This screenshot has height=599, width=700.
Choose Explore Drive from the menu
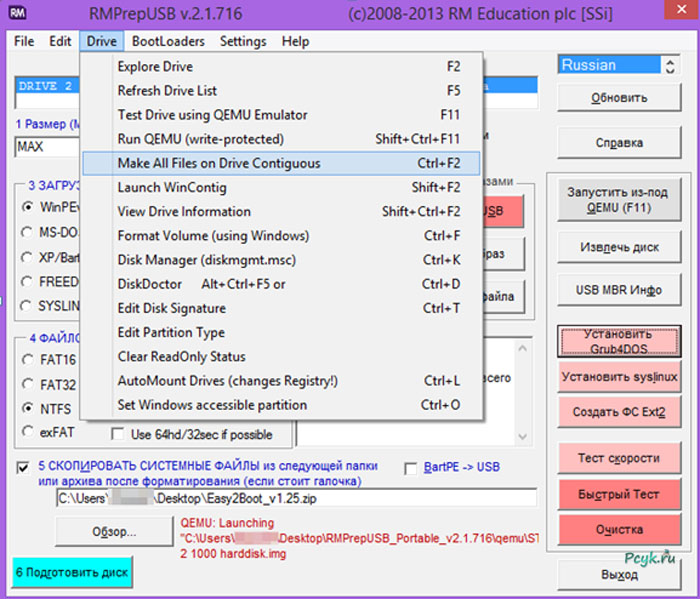point(281,67)
